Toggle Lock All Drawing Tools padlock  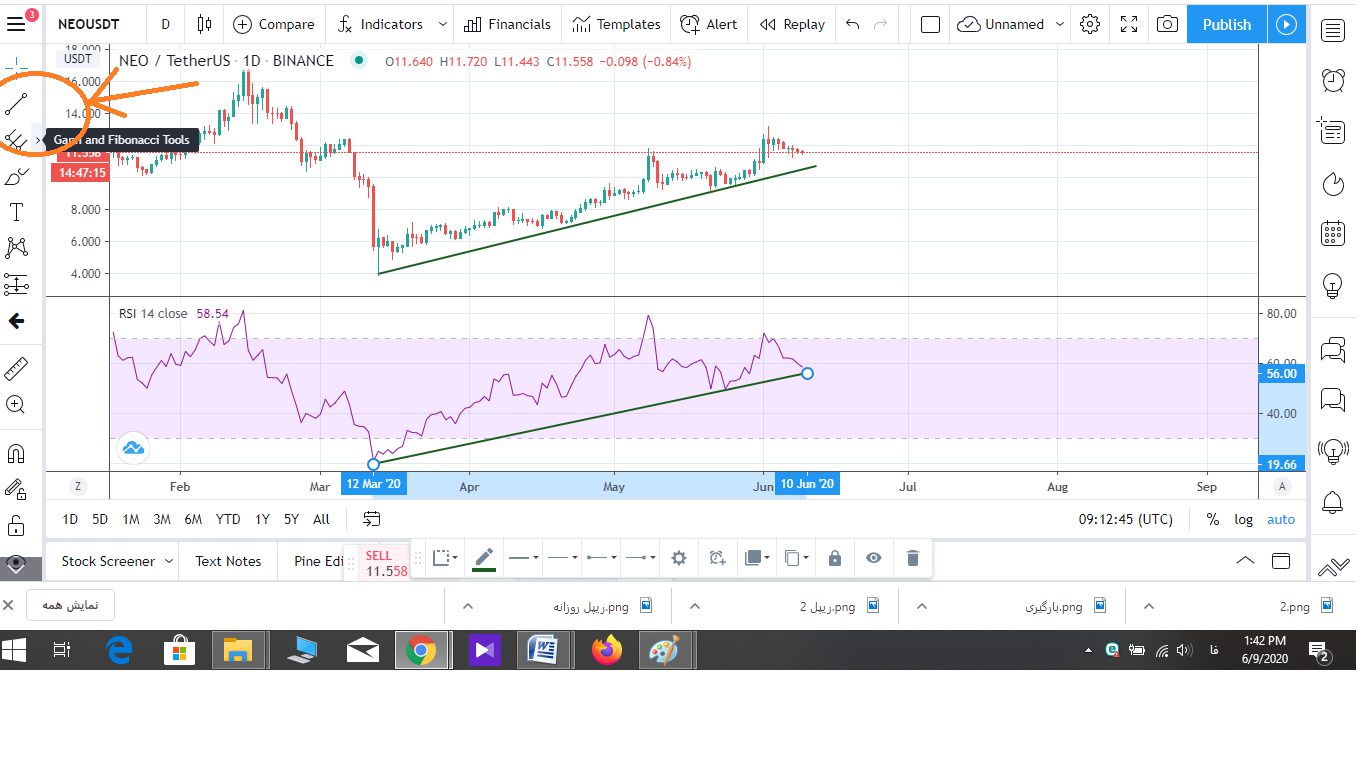click(x=16, y=526)
